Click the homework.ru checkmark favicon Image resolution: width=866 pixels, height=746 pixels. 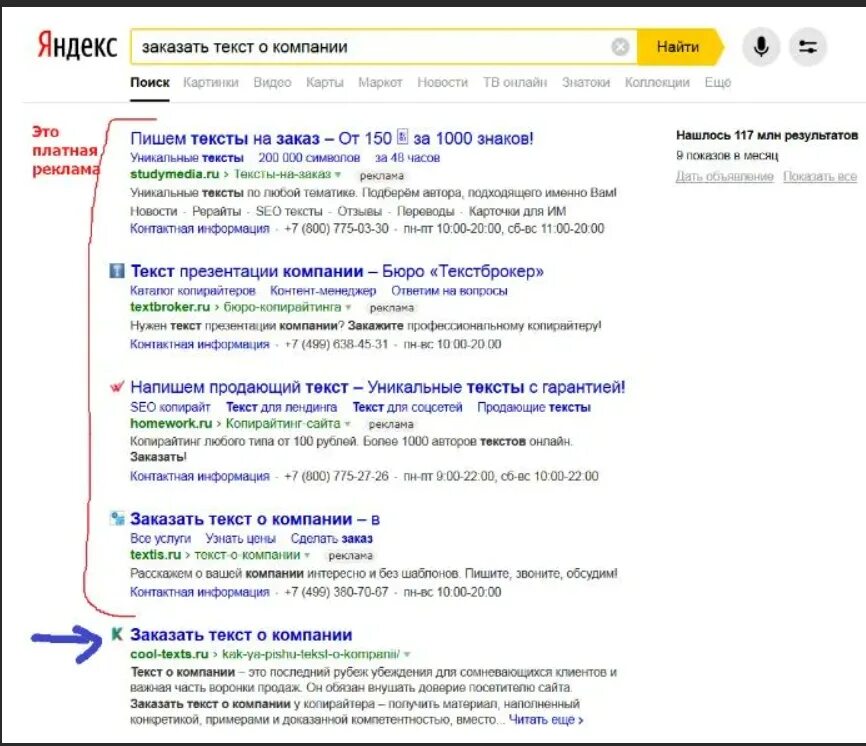pyautogui.click(x=117, y=387)
